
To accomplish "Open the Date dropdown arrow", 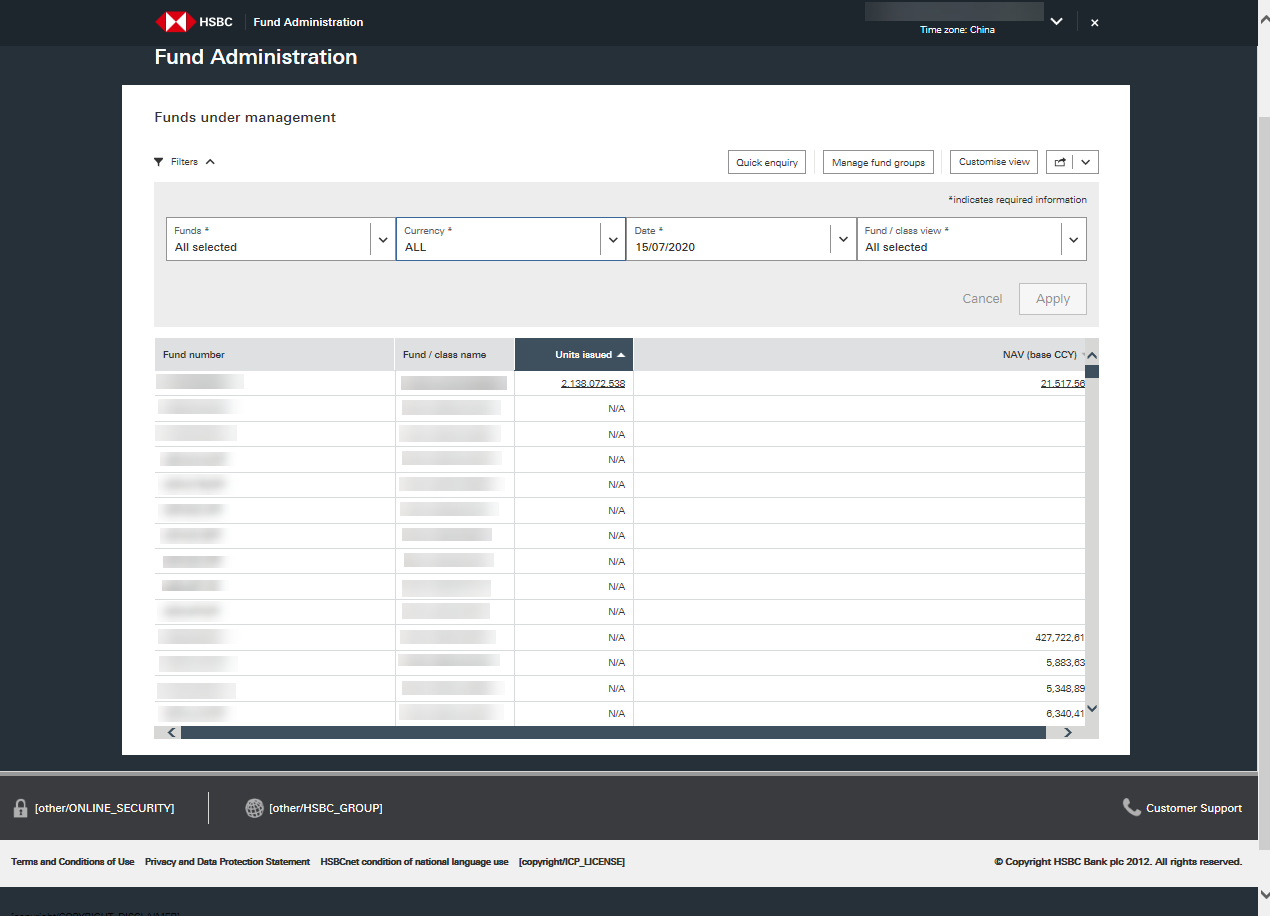I will pos(843,240).
